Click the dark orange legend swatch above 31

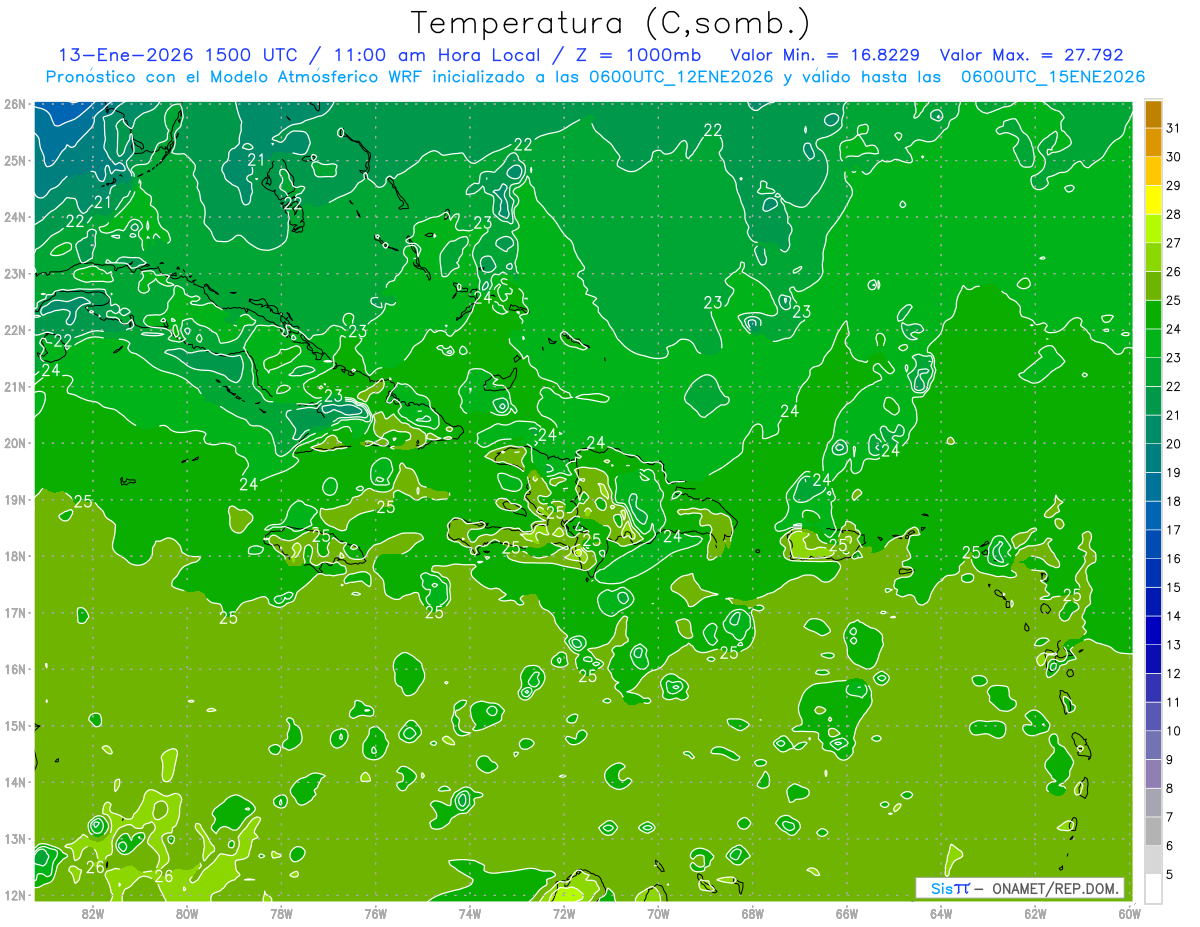[1153, 113]
